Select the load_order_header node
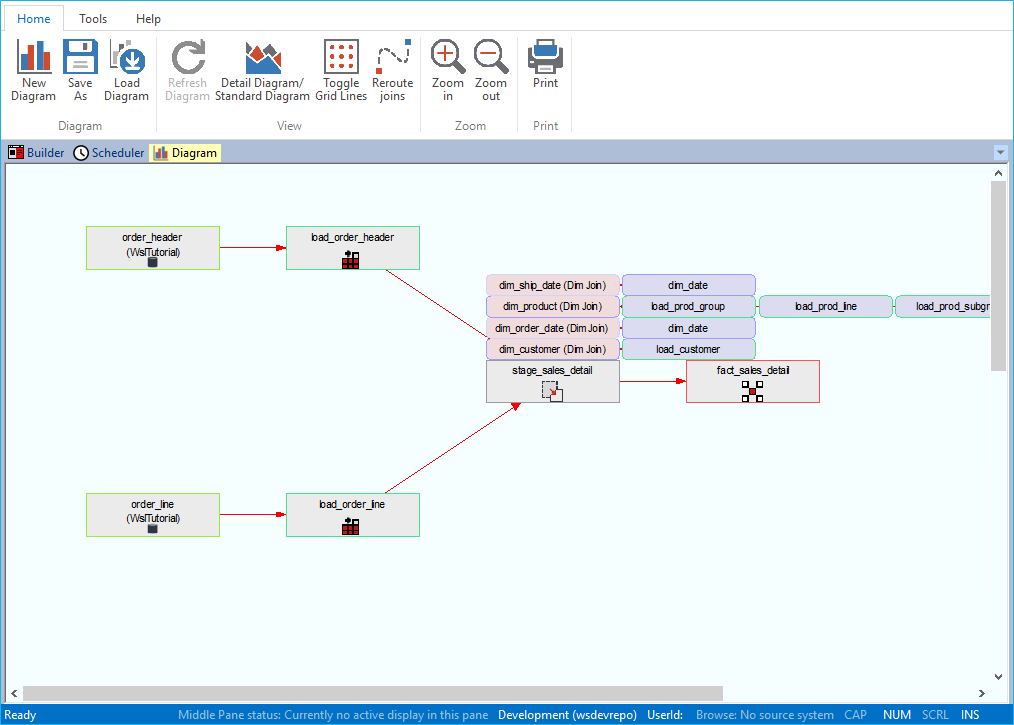This screenshot has width=1014, height=725. (352, 248)
